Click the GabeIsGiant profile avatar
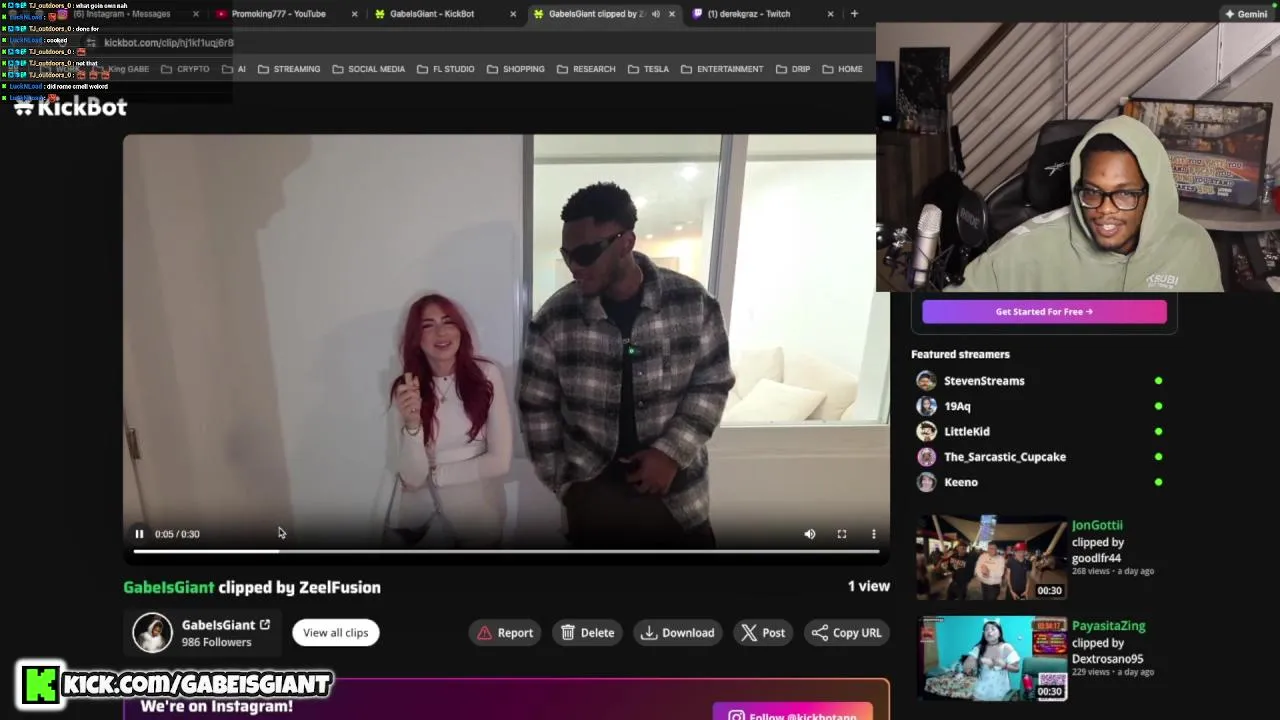This screenshot has height=720, width=1280. (153, 633)
